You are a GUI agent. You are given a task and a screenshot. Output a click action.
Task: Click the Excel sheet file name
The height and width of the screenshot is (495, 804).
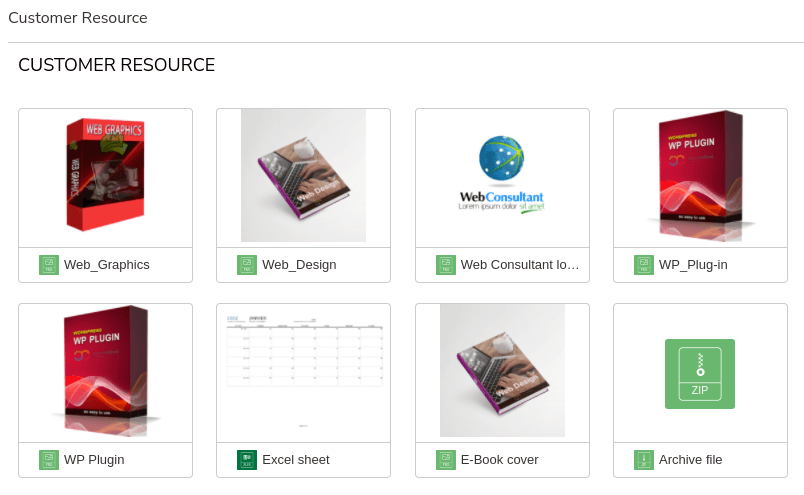(296, 460)
